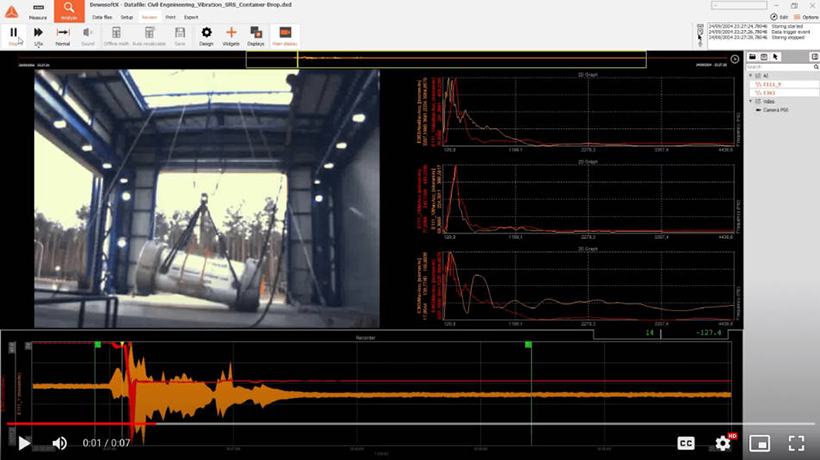Collapse the Video channel group
Screen dimensions: 820x460
click(752, 101)
